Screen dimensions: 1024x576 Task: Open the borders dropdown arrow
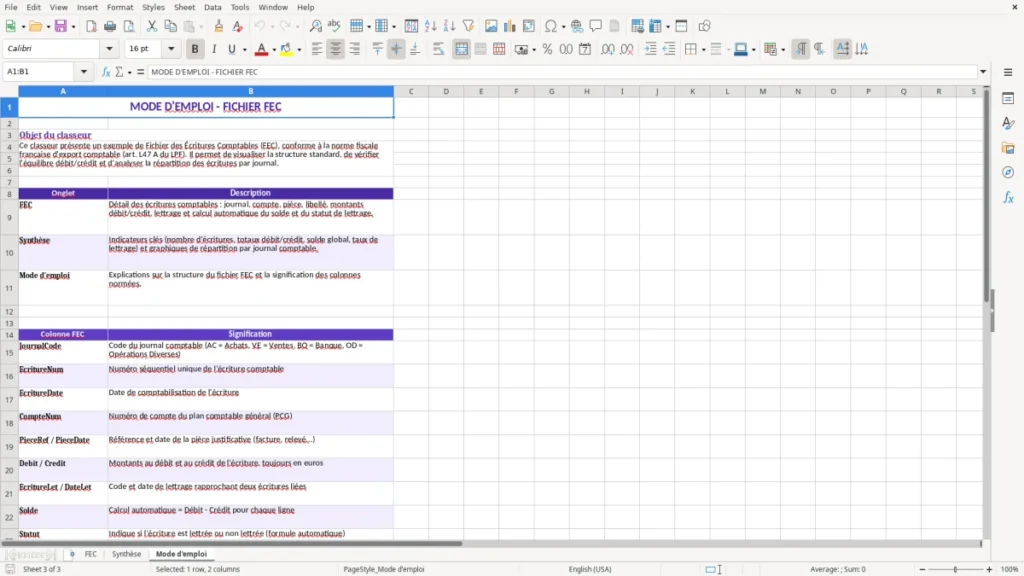click(703, 50)
